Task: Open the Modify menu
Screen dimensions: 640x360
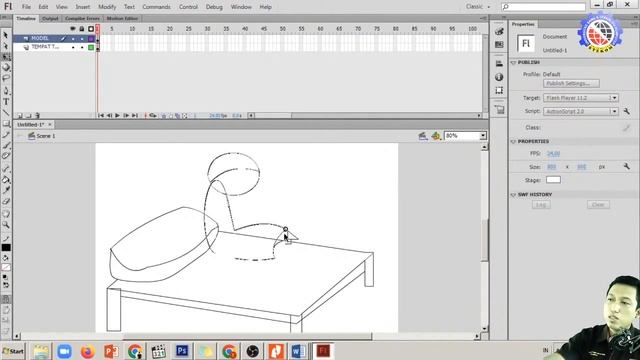Action: [107, 7]
